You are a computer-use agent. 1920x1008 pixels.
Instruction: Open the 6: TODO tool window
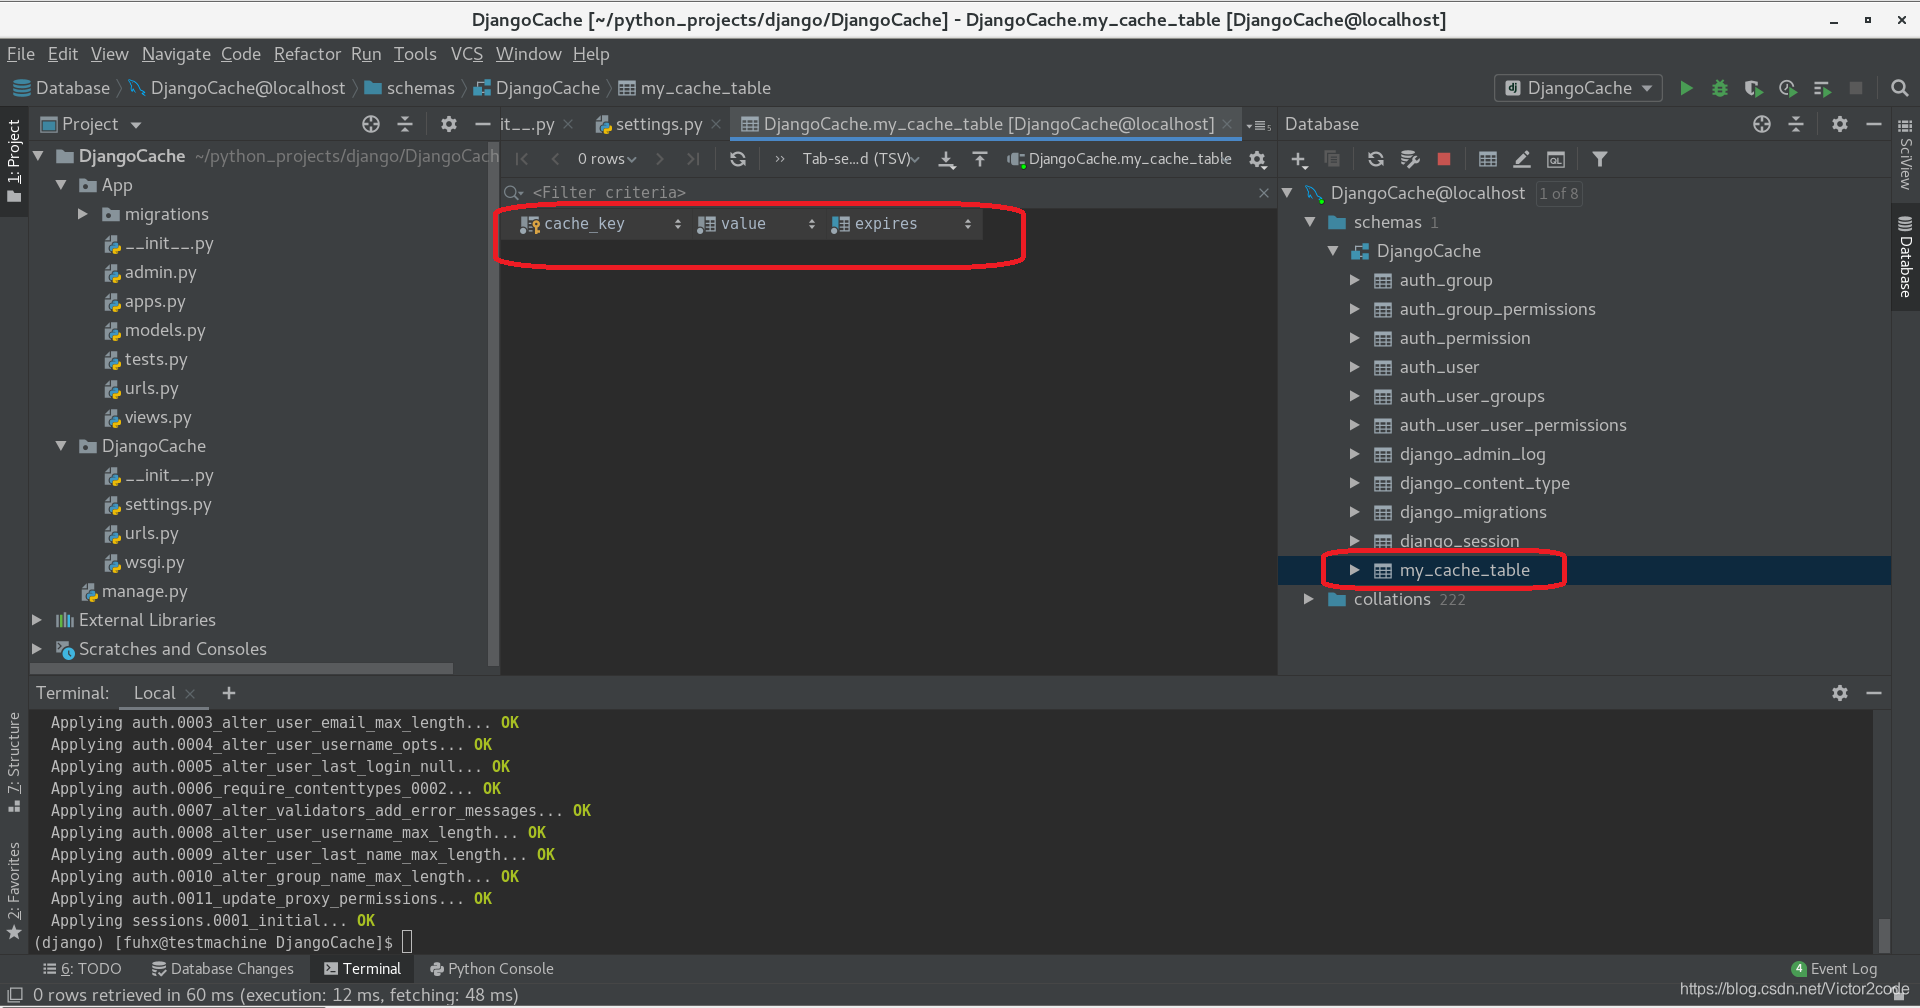point(82,969)
